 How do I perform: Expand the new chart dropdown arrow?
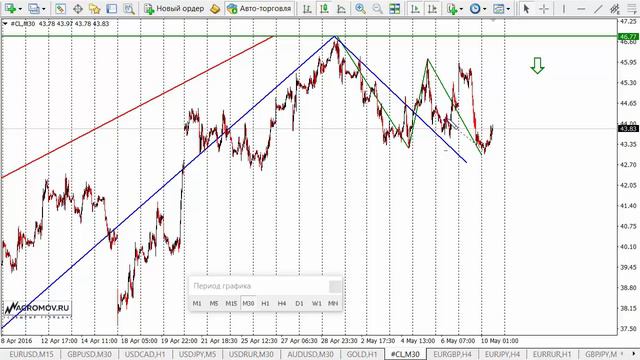[20, 9]
